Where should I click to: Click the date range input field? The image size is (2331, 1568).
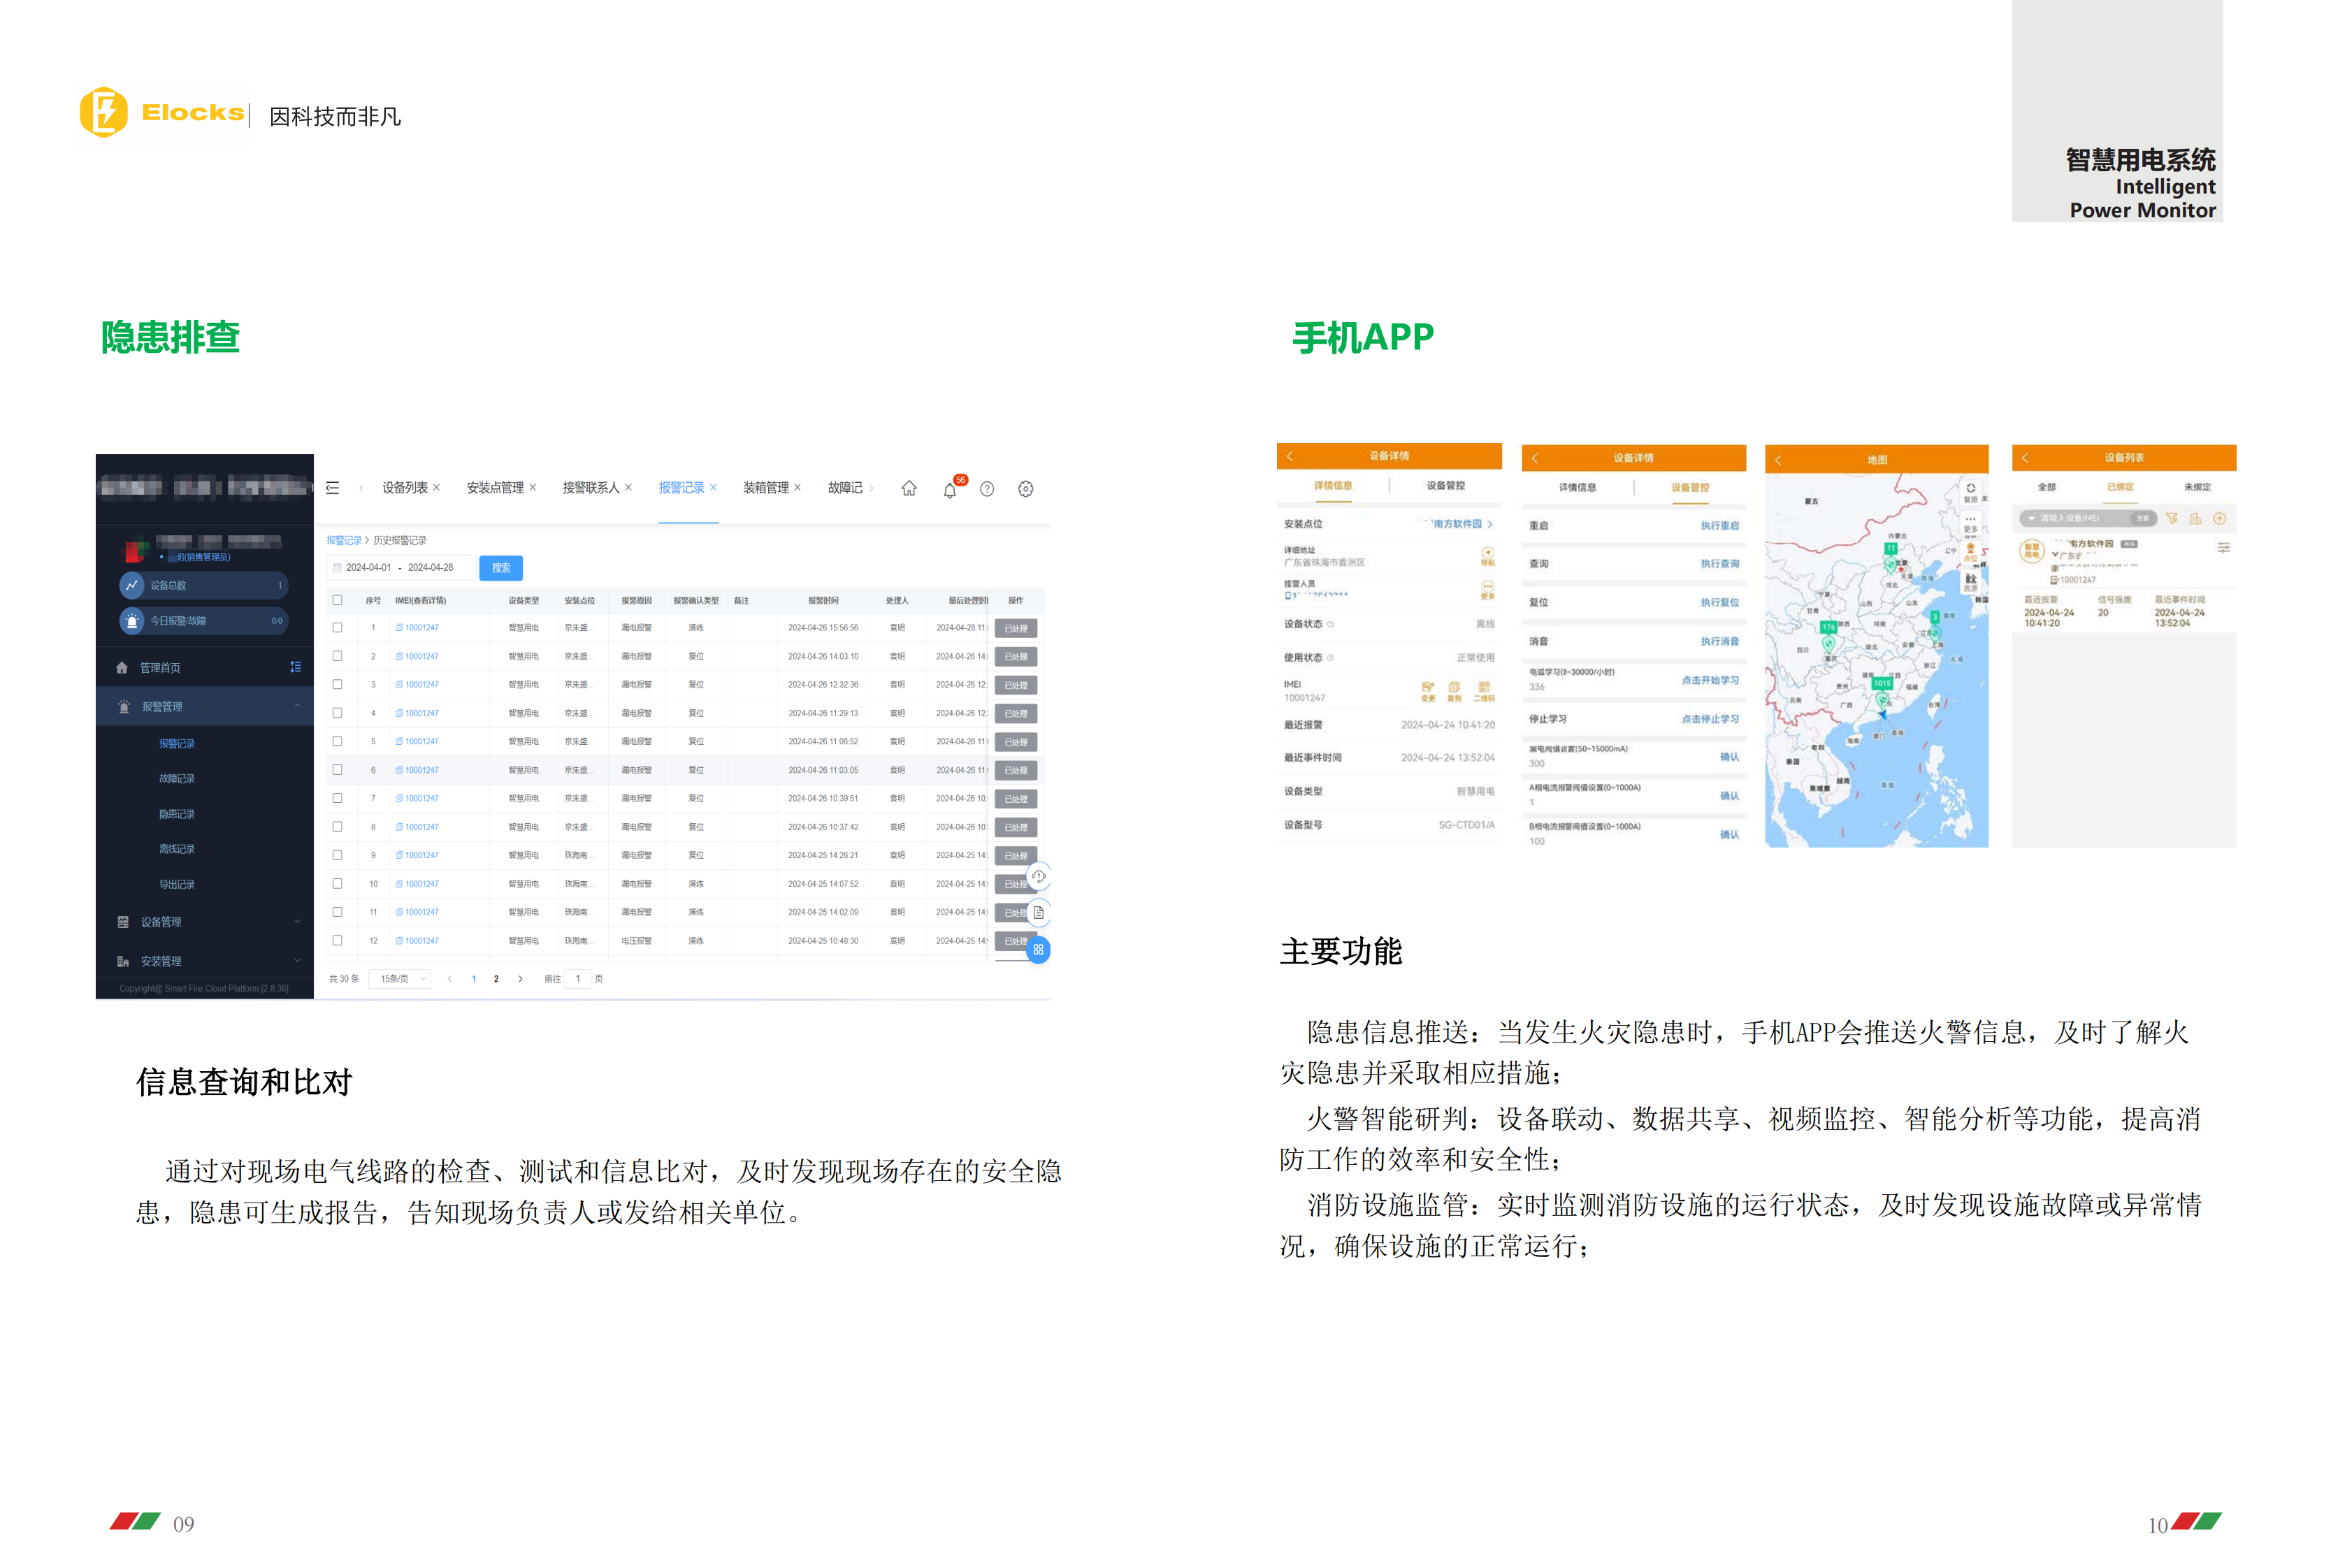(400, 568)
